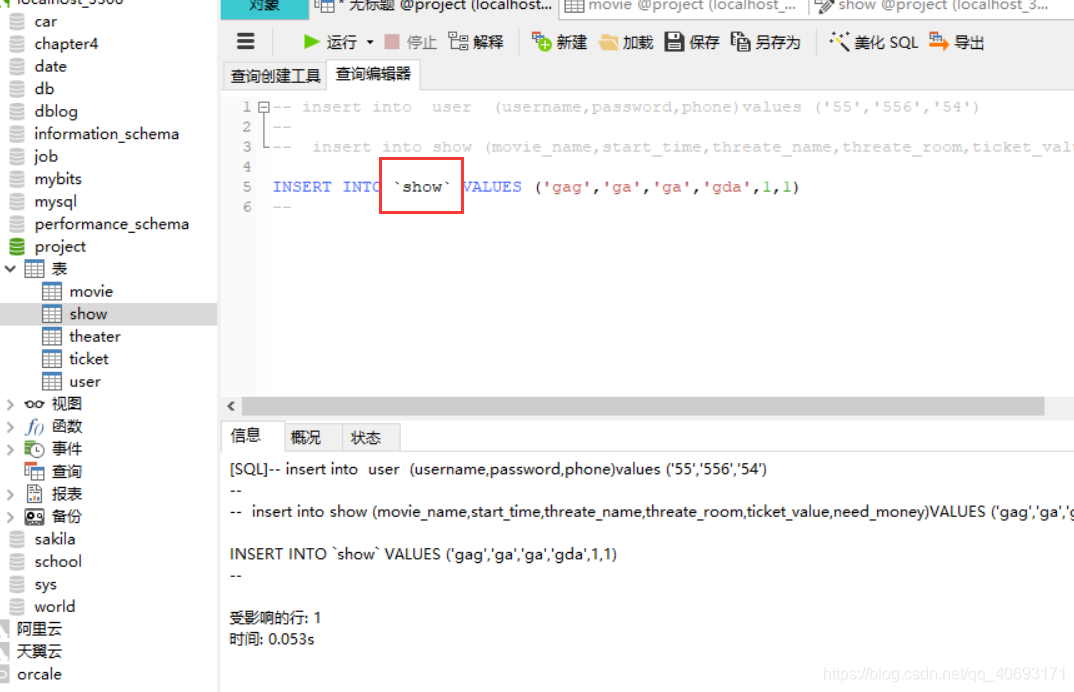The image size is (1074, 692).
Task: Select the 查询 queries node
Action: (66, 472)
